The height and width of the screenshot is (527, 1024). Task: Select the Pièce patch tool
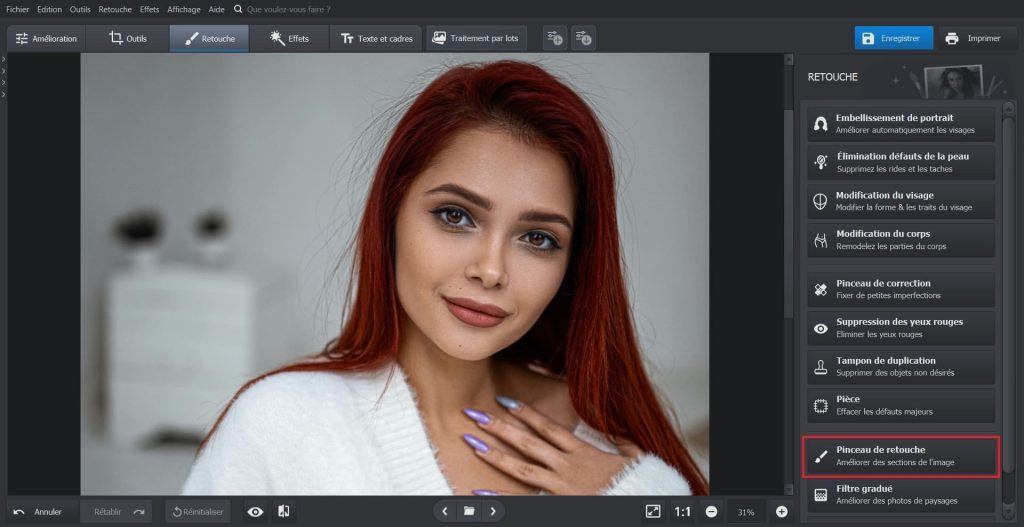coord(901,405)
